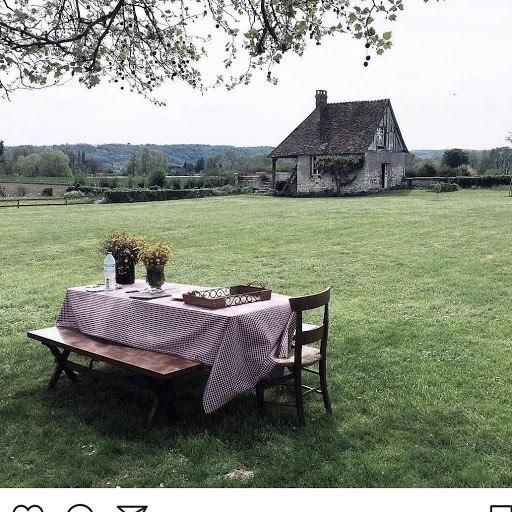Click the cottage doorway
Image resolution: width=512 pixels, height=512 pixels.
tap(385, 175)
